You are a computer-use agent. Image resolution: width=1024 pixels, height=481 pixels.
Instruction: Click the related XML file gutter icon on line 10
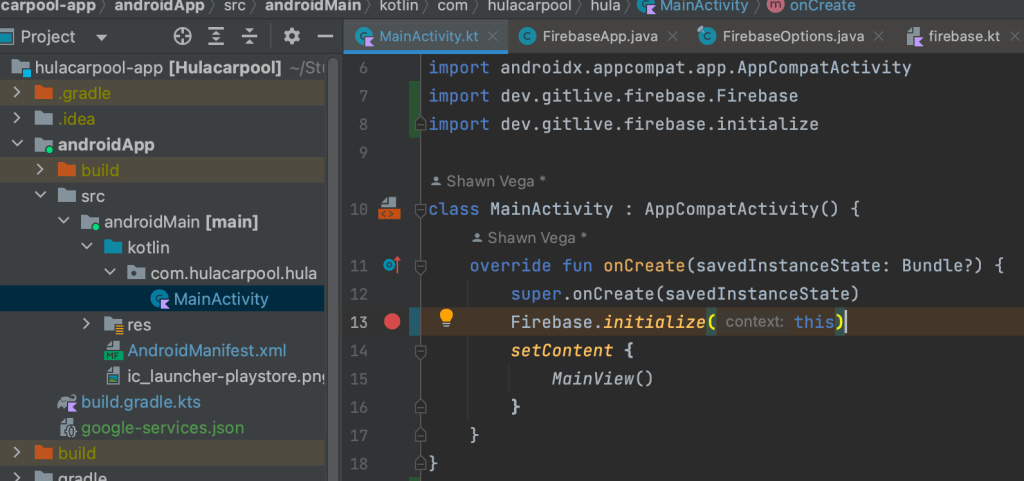(389, 208)
